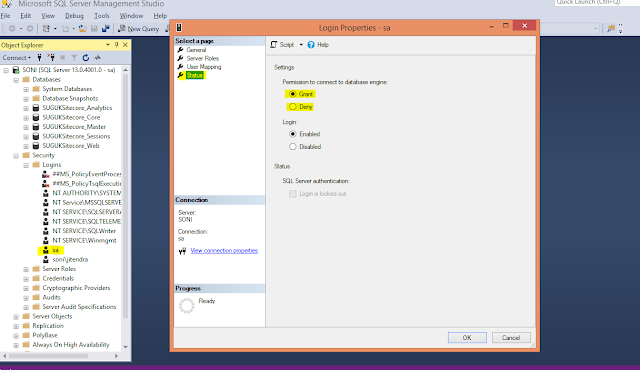Open the Help menu in menu bar
The height and width of the screenshot is (370, 640).
tap(160, 16)
